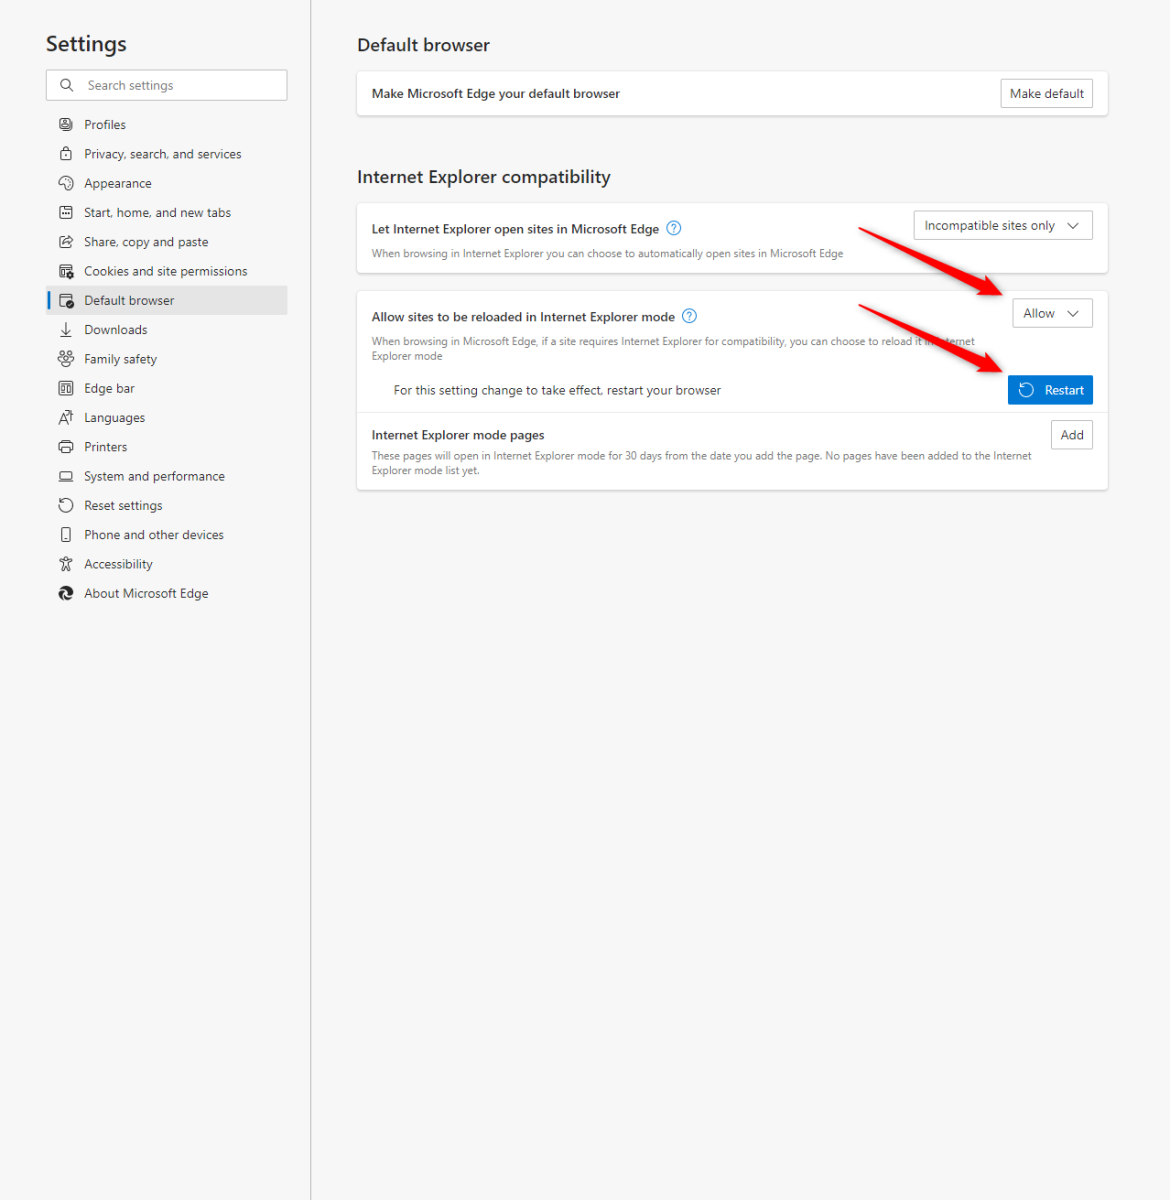Select System and performance in sidebar
1170x1200 pixels.
click(x=154, y=476)
